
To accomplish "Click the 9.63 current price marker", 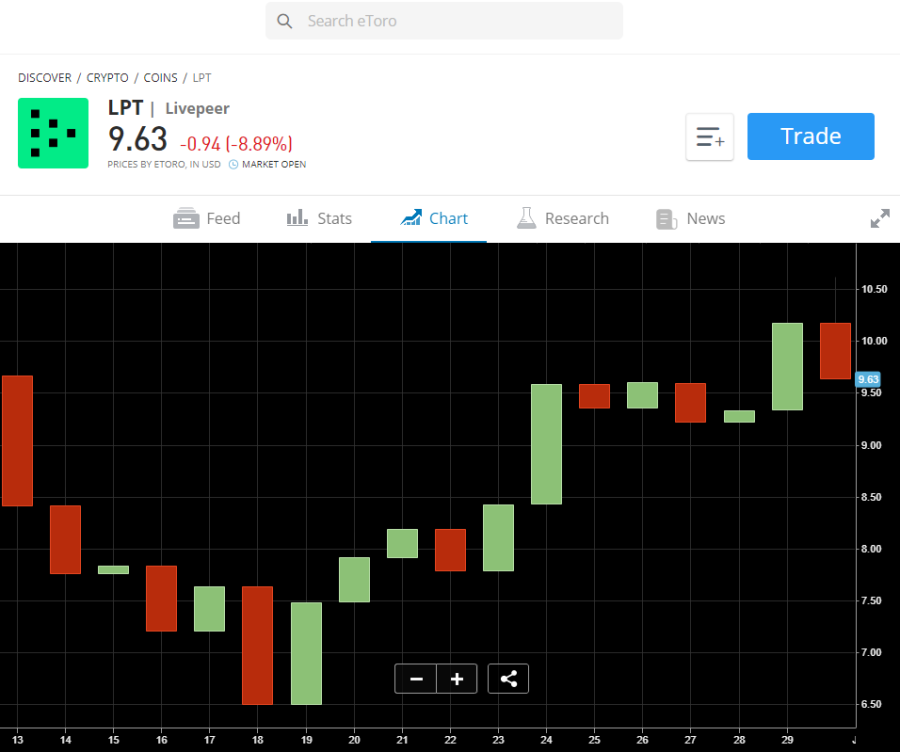I will point(867,379).
